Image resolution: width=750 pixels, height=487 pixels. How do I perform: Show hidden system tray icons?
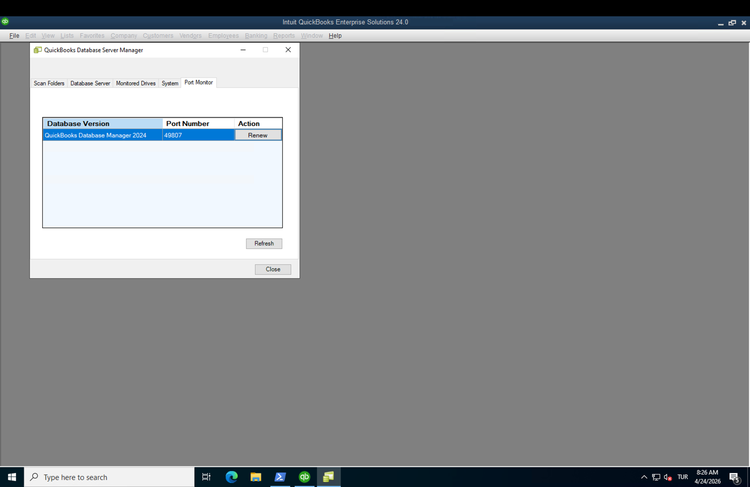click(x=644, y=477)
